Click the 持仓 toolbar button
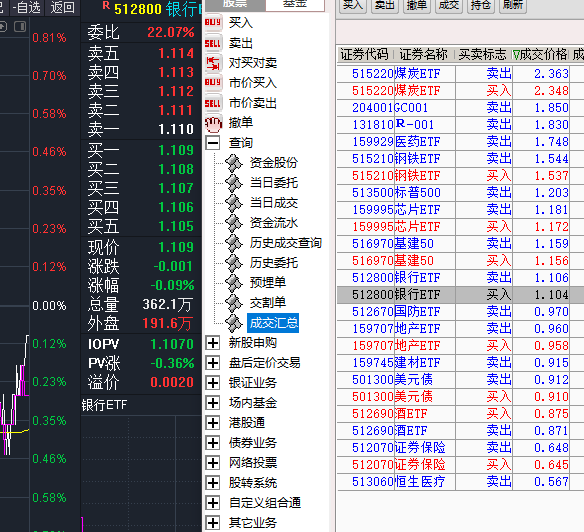This screenshot has width=584, height=532. 480,5
